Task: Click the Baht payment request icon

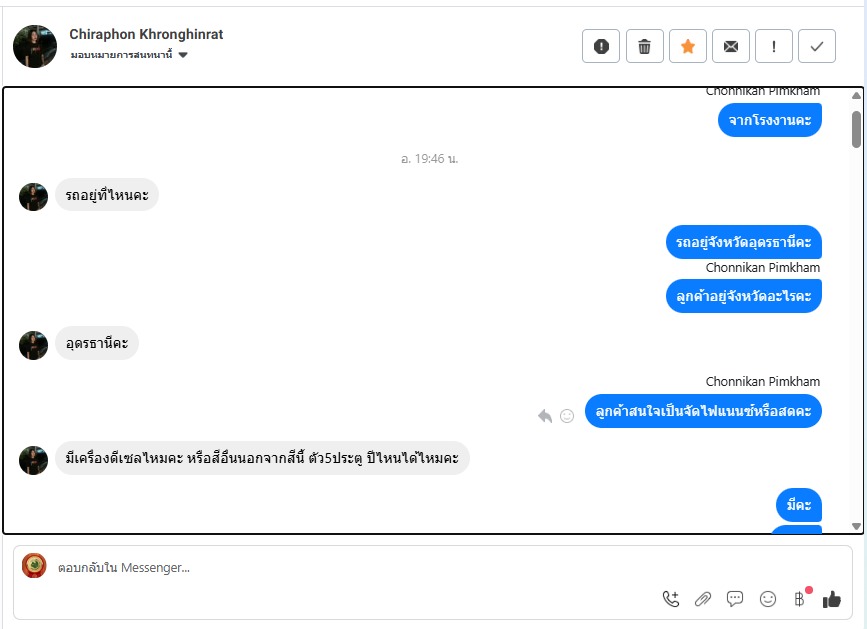Action: click(799, 599)
